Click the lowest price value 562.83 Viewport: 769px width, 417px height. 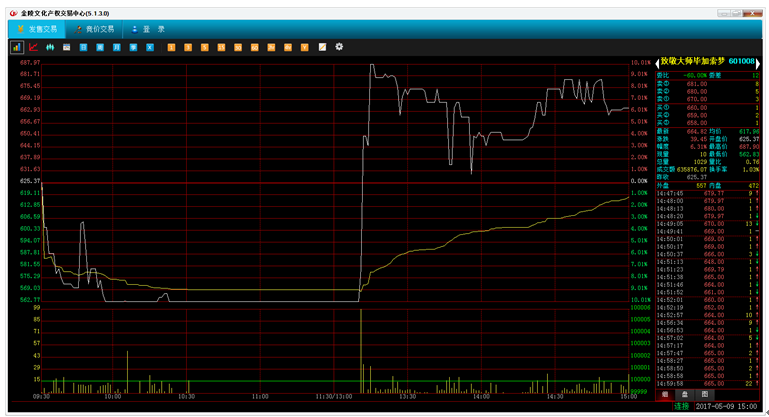click(749, 154)
